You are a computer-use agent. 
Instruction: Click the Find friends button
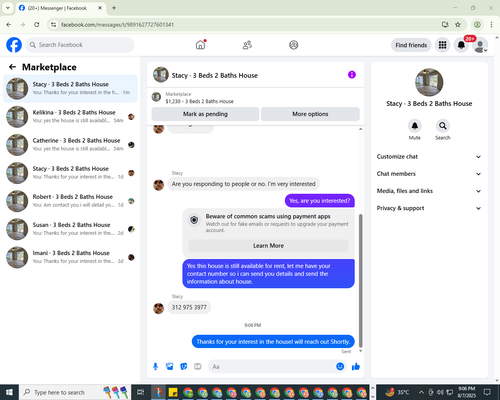411,45
